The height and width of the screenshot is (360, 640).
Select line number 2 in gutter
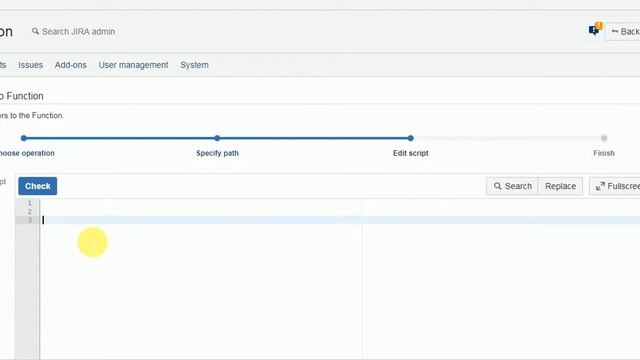point(29,211)
